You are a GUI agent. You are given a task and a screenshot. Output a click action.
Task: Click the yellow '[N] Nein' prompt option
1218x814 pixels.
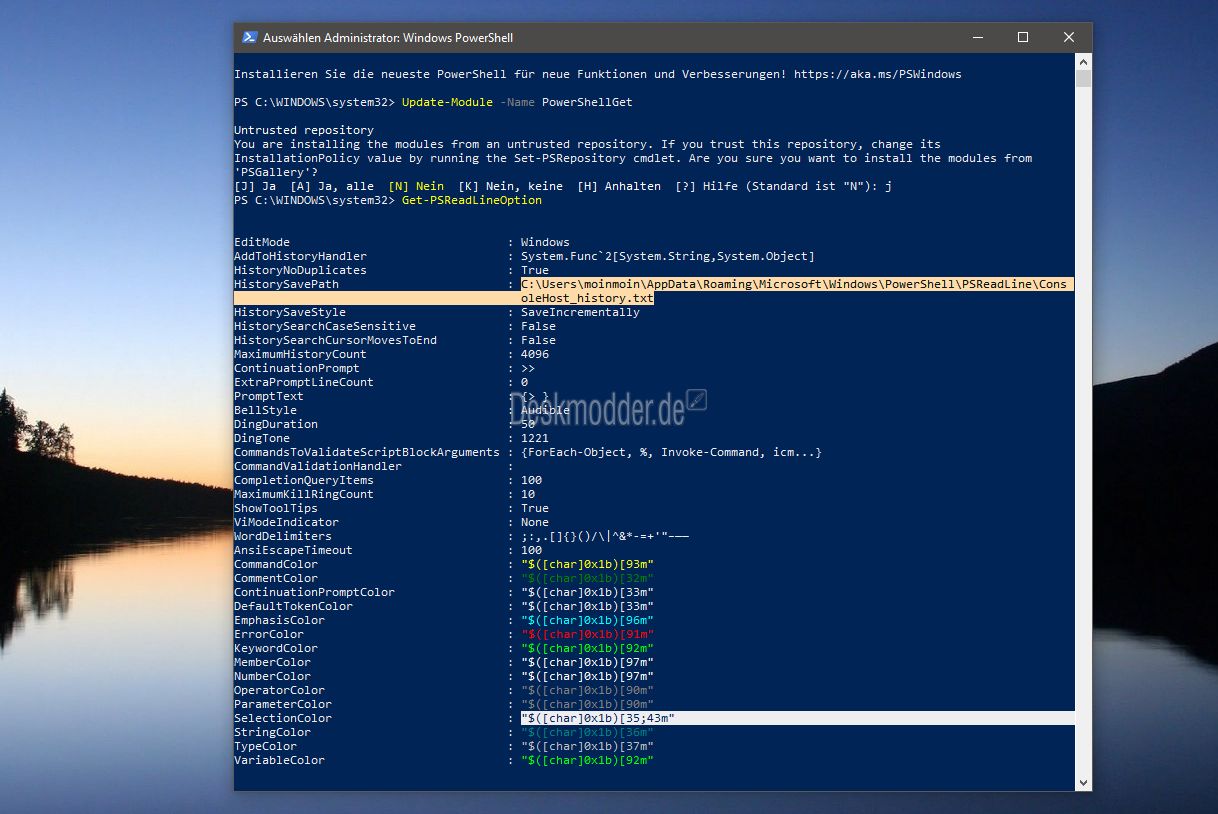click(x=415, y=186)
